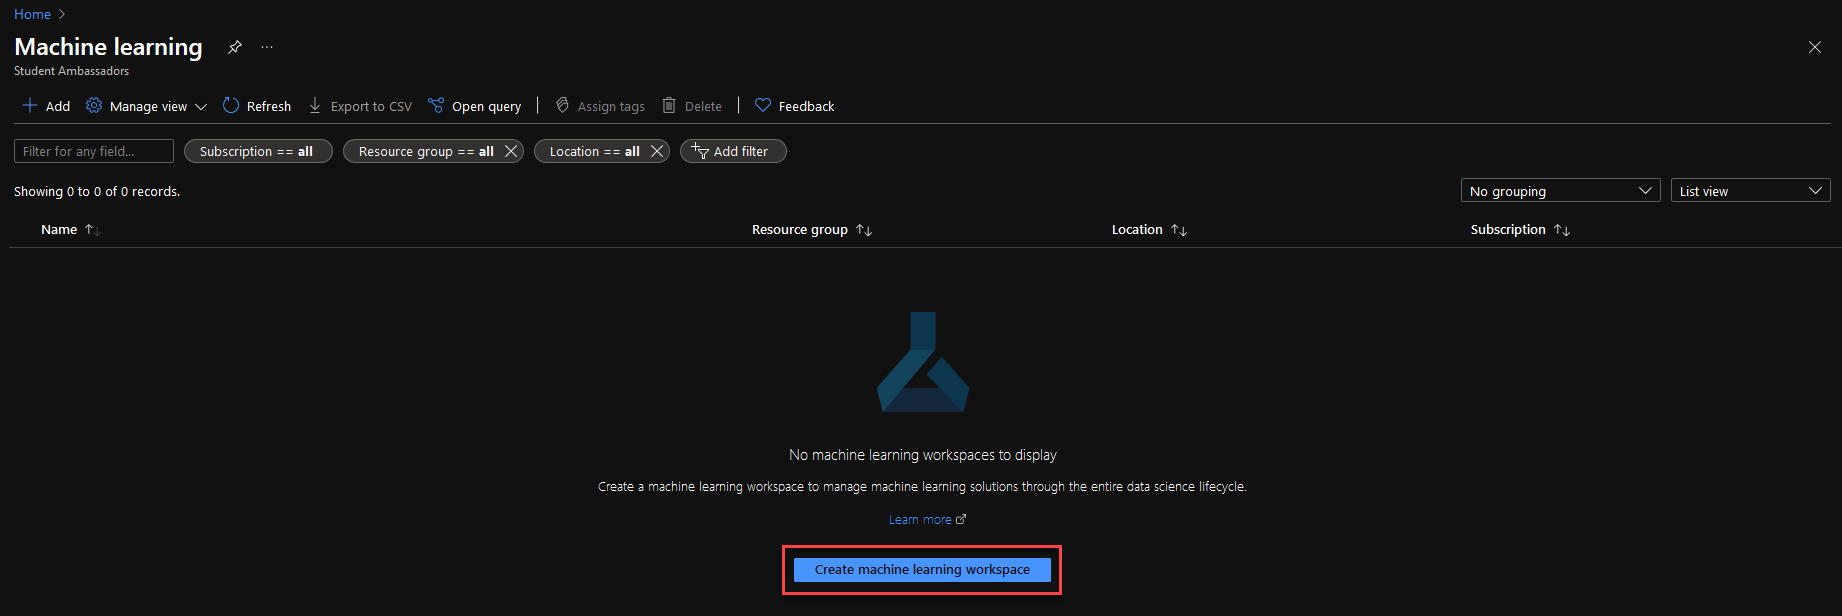
Task: Click Showing 0 to 0 records text
Action: [97, 192]
